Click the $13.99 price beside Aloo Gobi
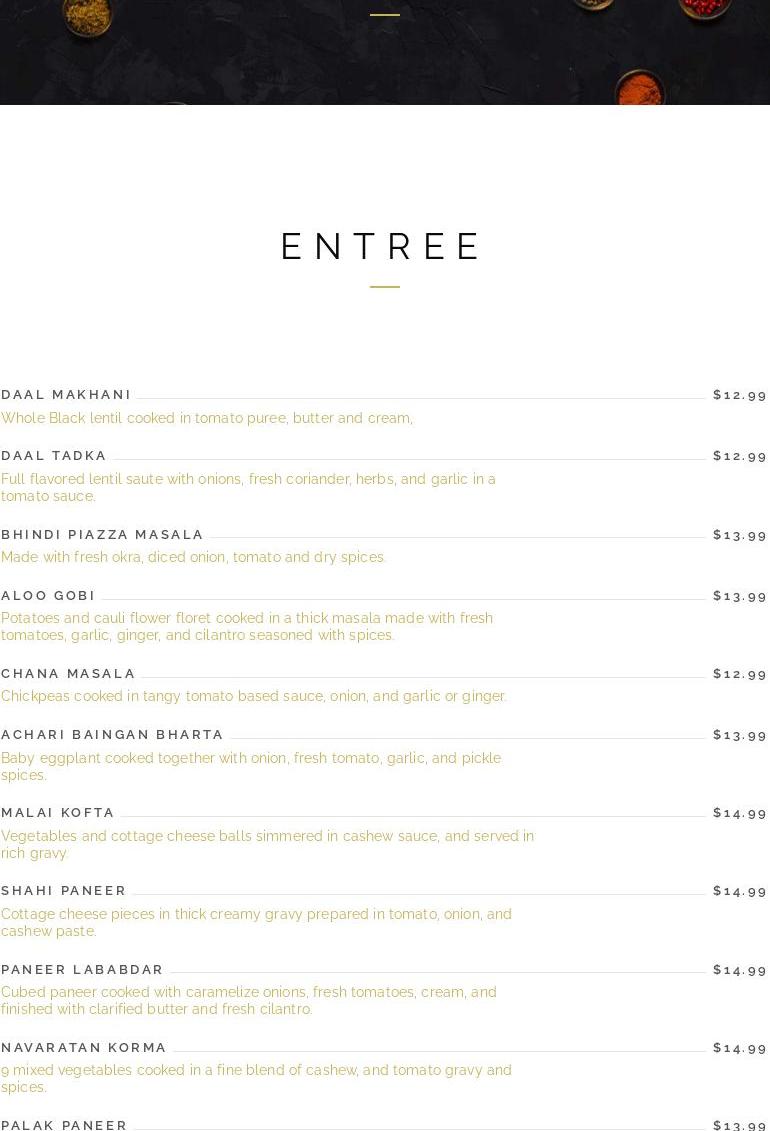 [740, 596]
